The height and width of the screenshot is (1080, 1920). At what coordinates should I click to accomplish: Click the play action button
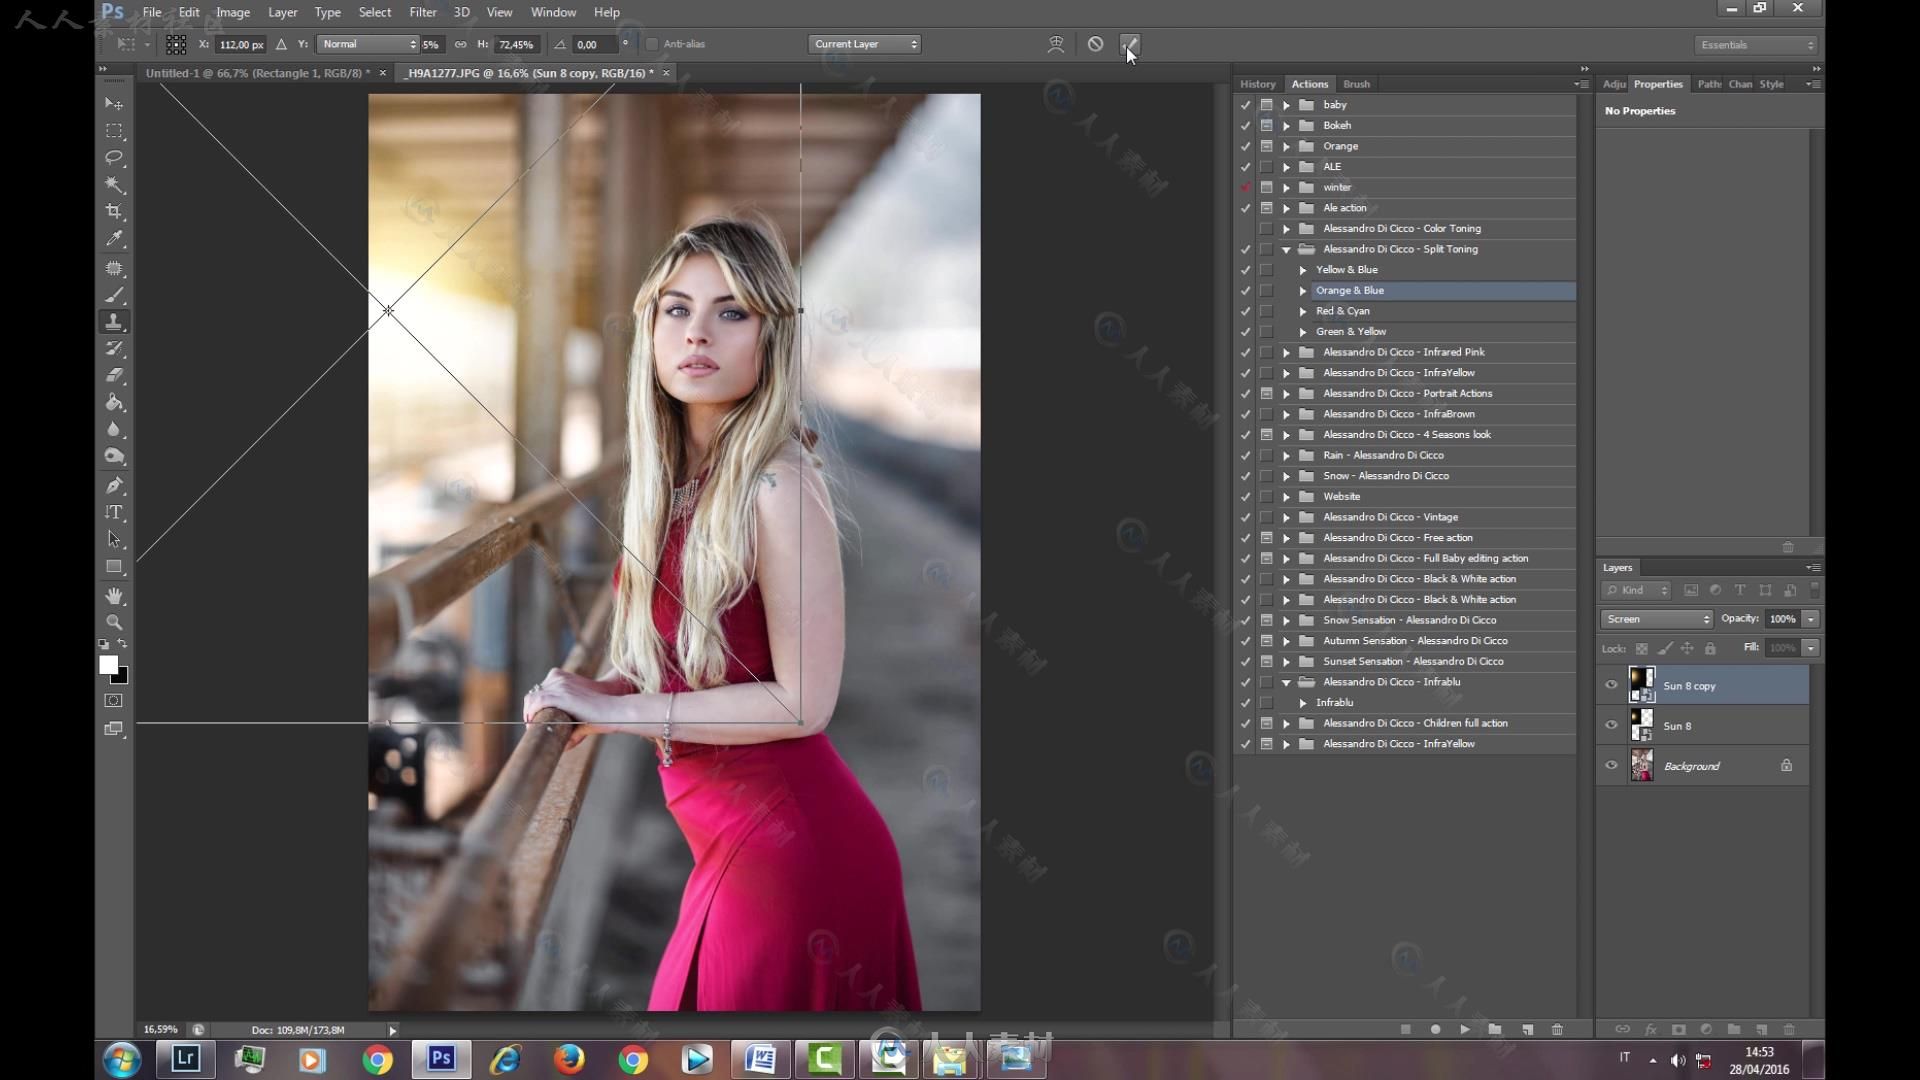tap(1465, 1029)
